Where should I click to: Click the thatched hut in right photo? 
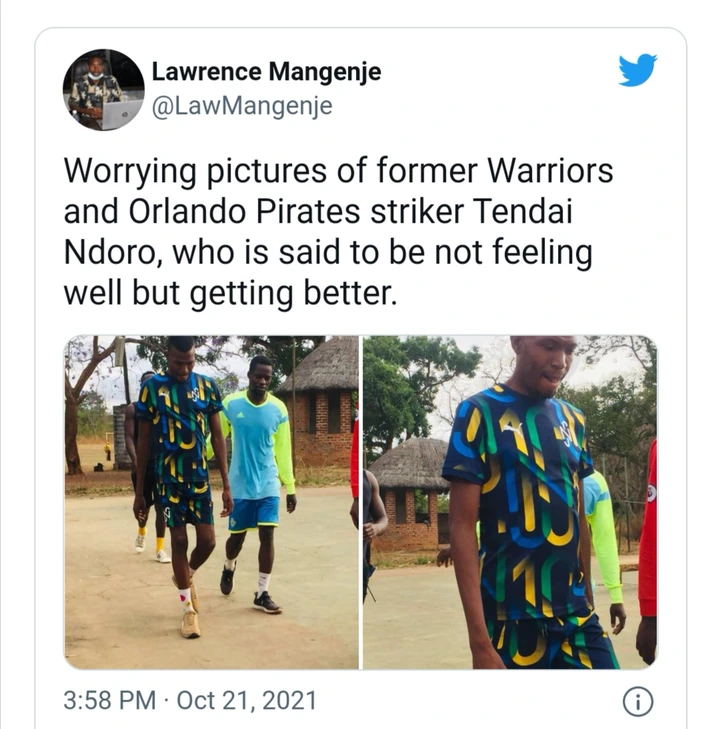(409, 493)
